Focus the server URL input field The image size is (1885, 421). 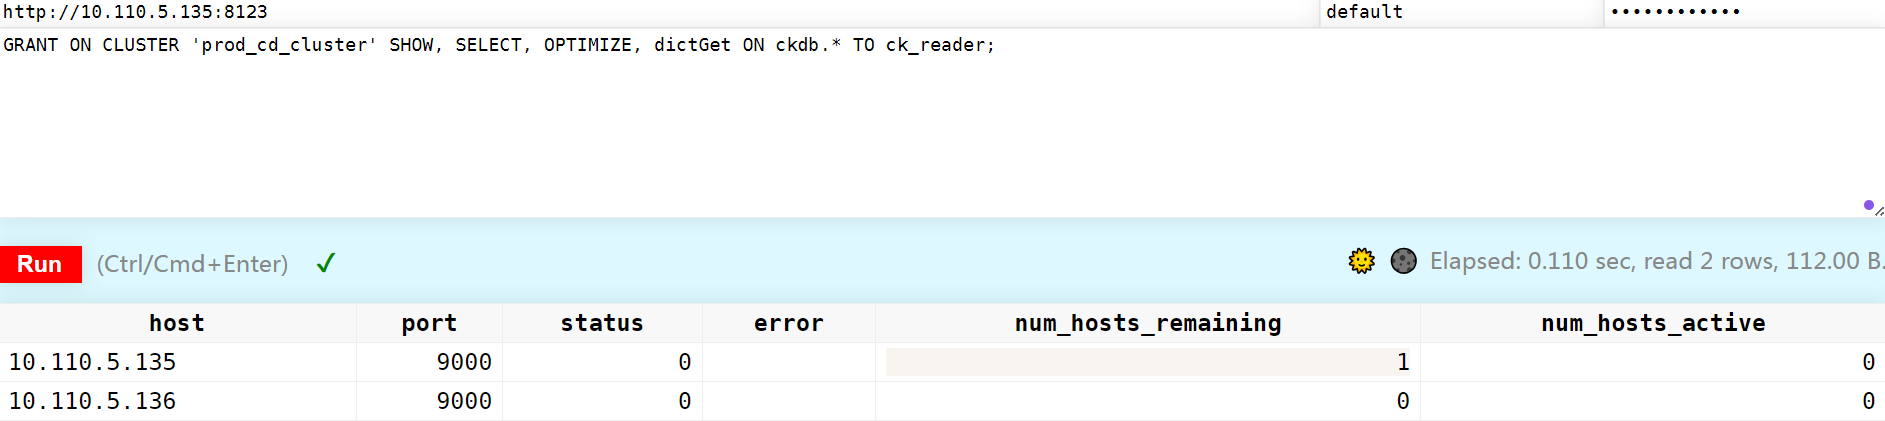tap(659, 12)
